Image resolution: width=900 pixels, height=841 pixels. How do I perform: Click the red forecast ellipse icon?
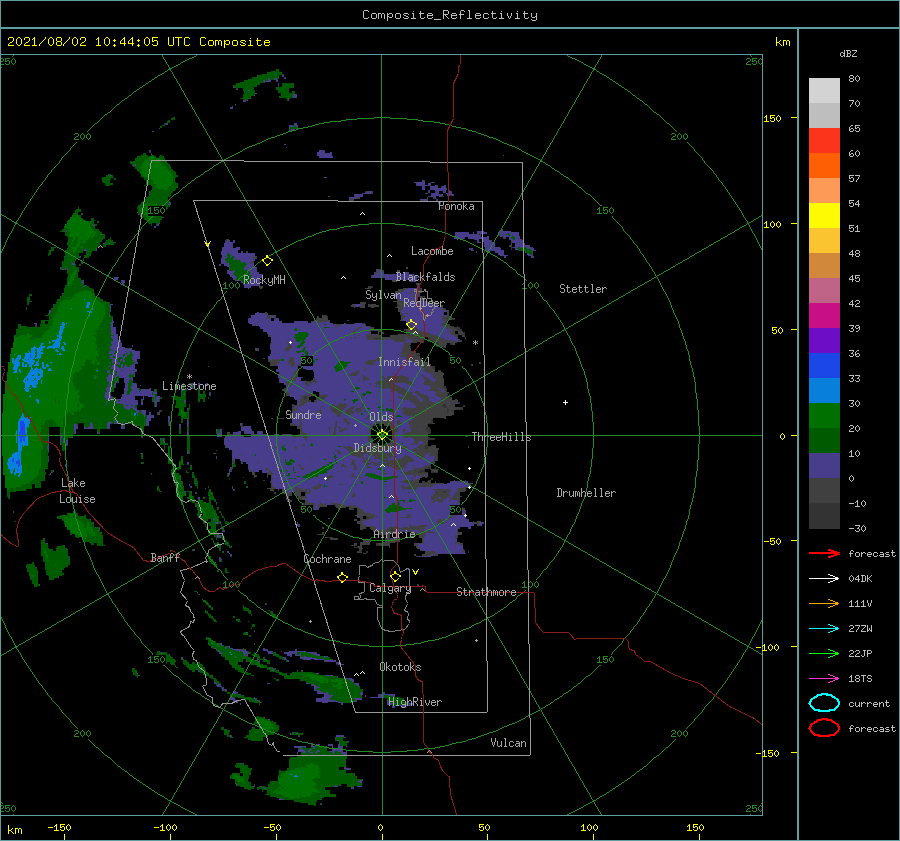point(824,728)
